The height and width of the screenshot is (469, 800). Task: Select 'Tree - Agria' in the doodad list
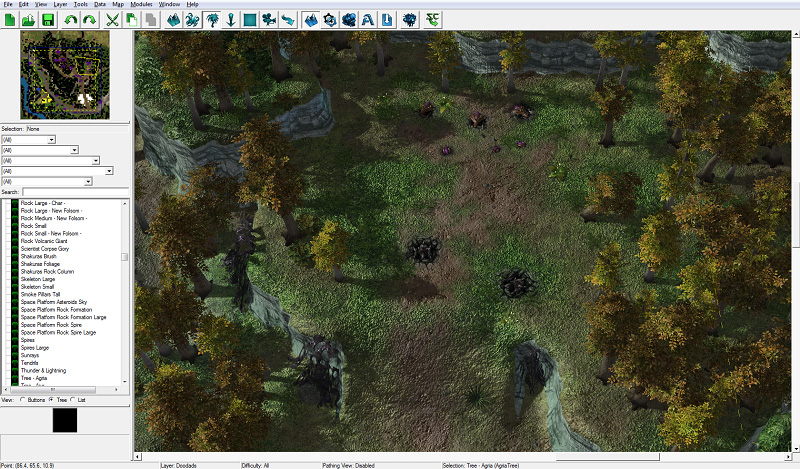34,378
